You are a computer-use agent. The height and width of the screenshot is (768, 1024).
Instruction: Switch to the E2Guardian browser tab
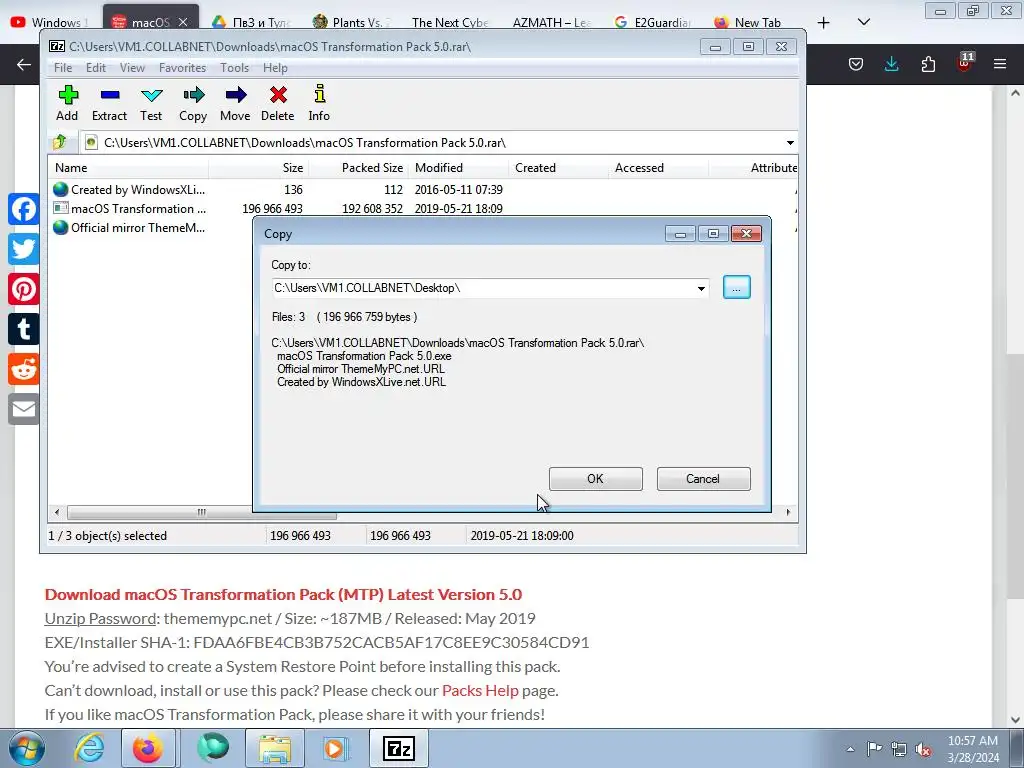[652, 22]
